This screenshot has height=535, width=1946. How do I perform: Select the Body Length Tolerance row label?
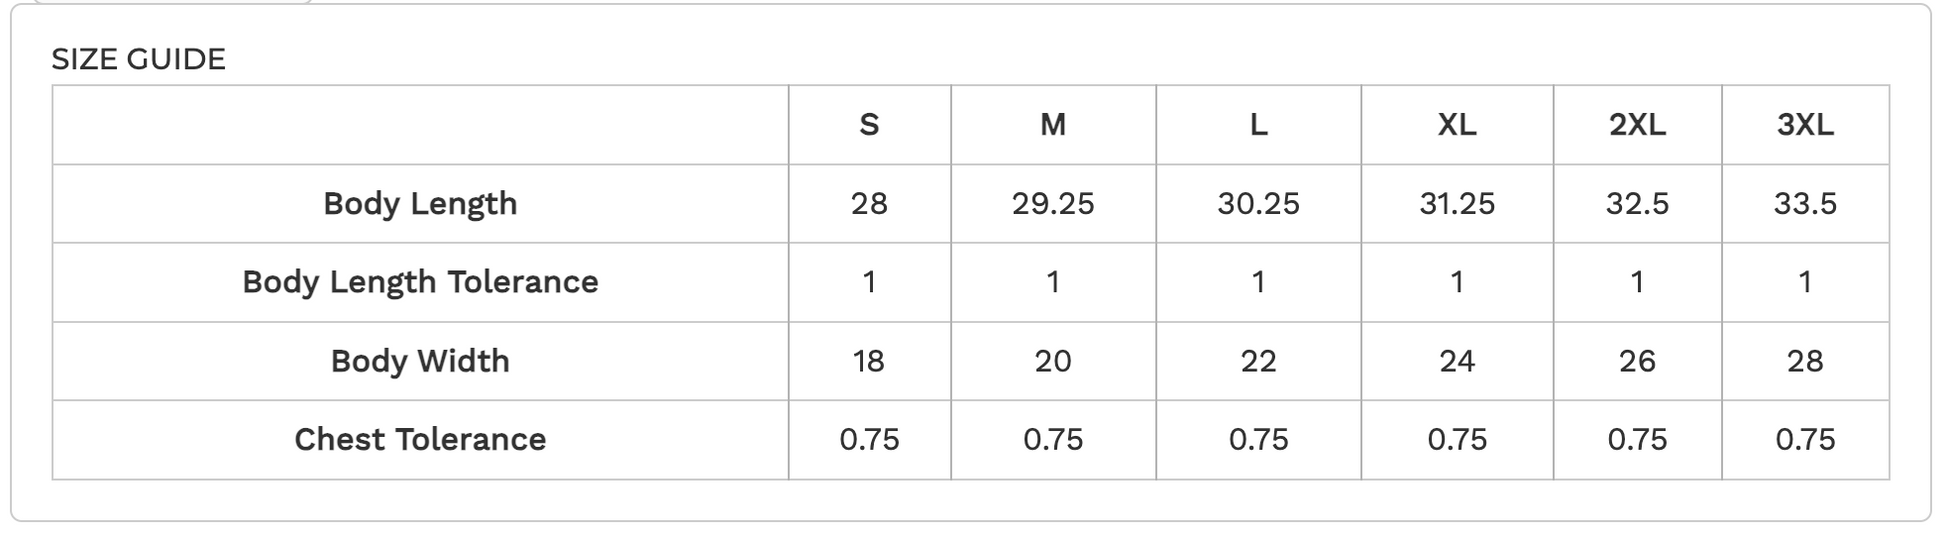420,282
